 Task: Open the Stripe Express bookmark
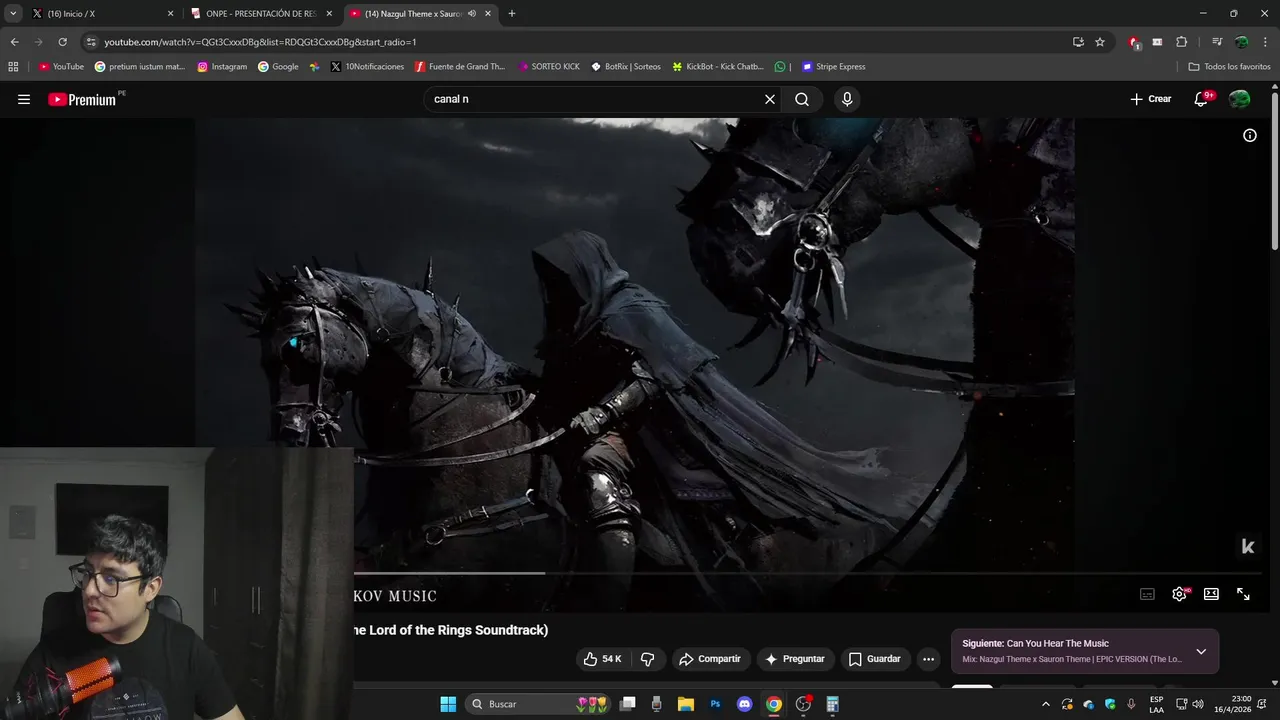833,67
